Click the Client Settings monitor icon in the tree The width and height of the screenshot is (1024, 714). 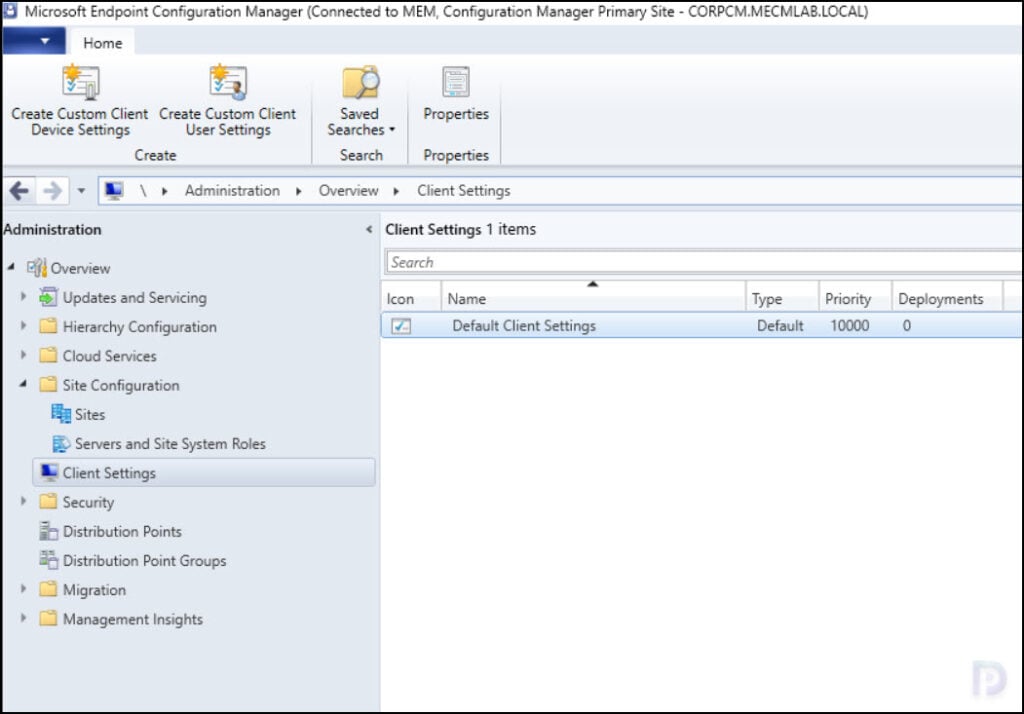[48, 472]
